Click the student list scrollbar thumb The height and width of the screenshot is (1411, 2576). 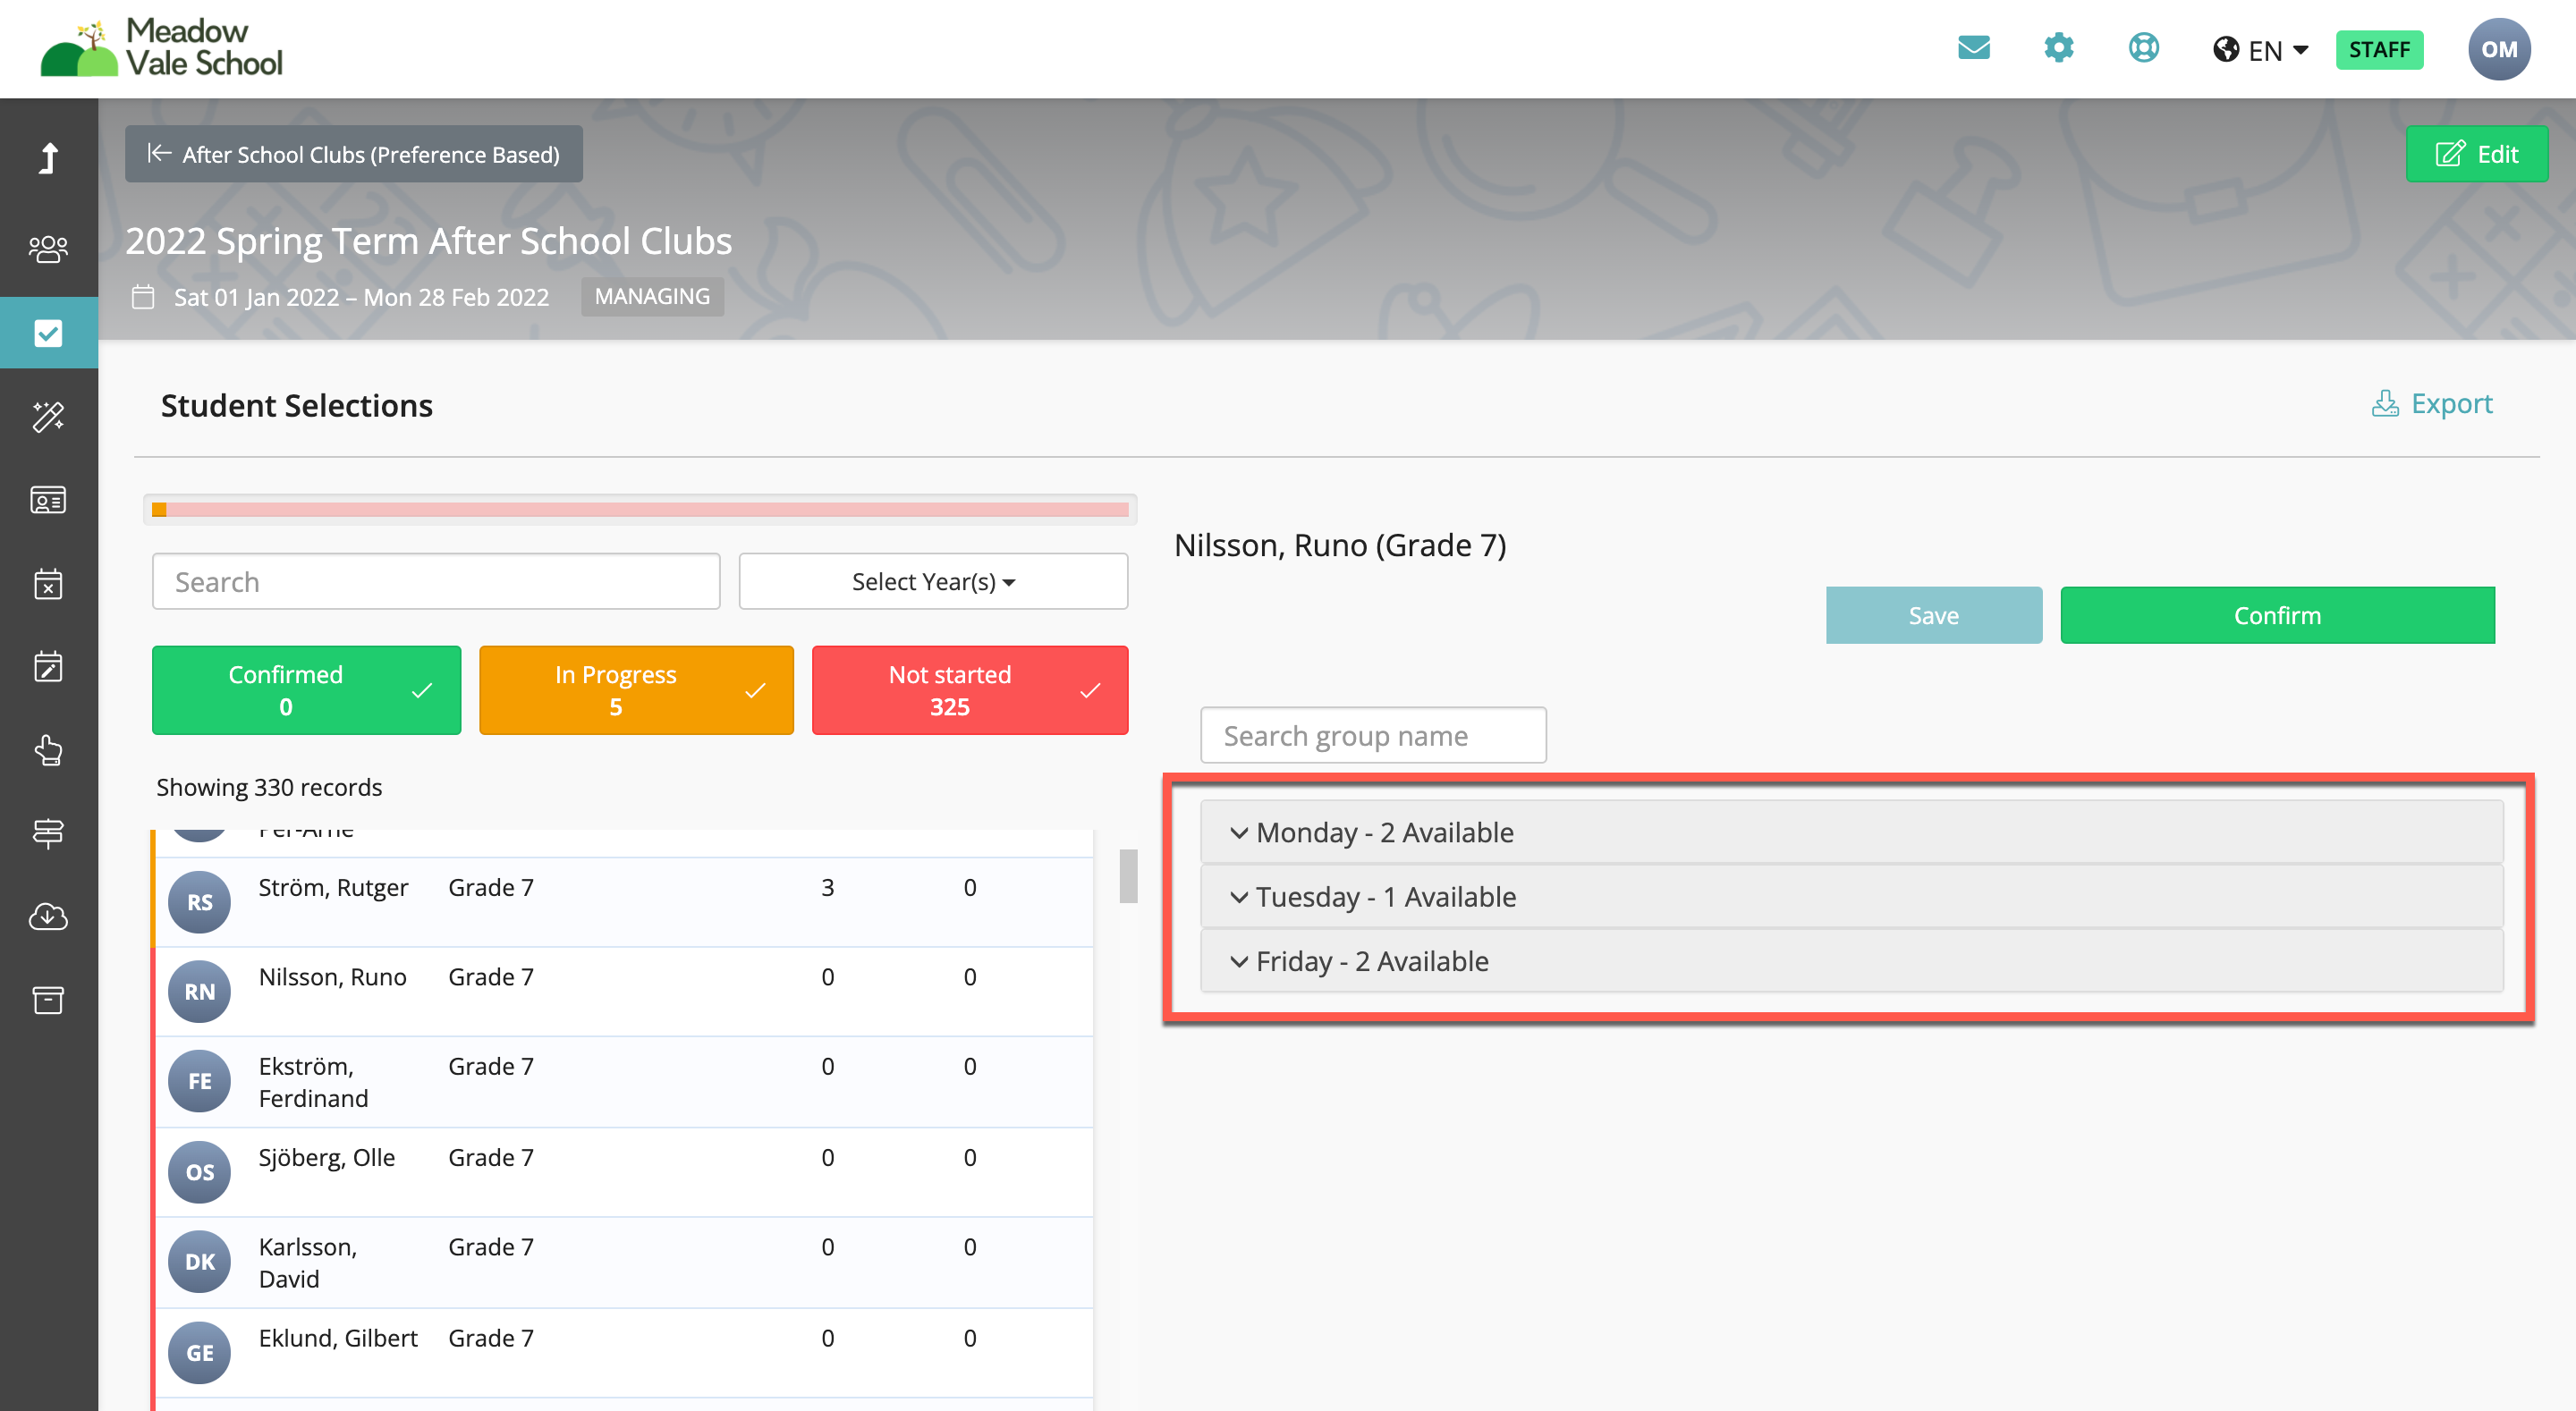(1128, 876)
